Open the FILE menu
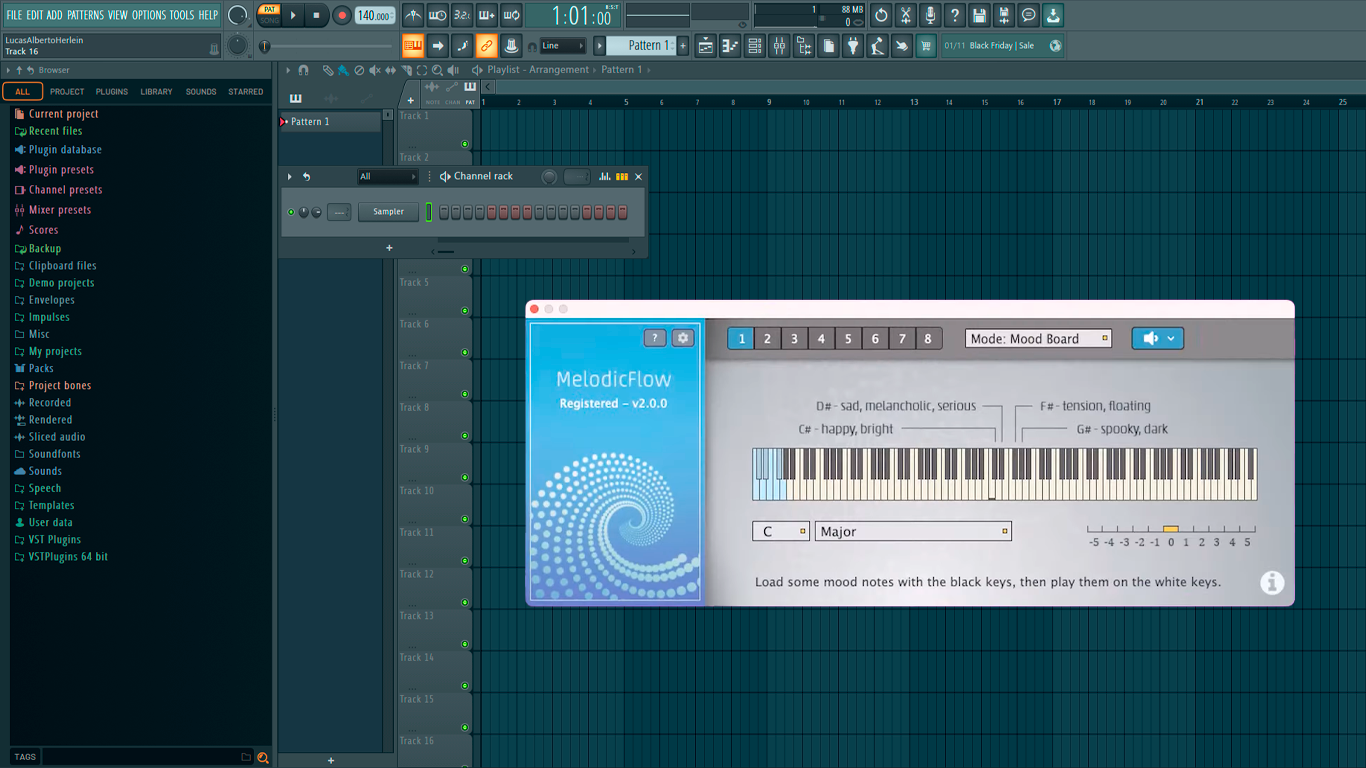This screenshot has width=1366, height=768. [14, 15]
